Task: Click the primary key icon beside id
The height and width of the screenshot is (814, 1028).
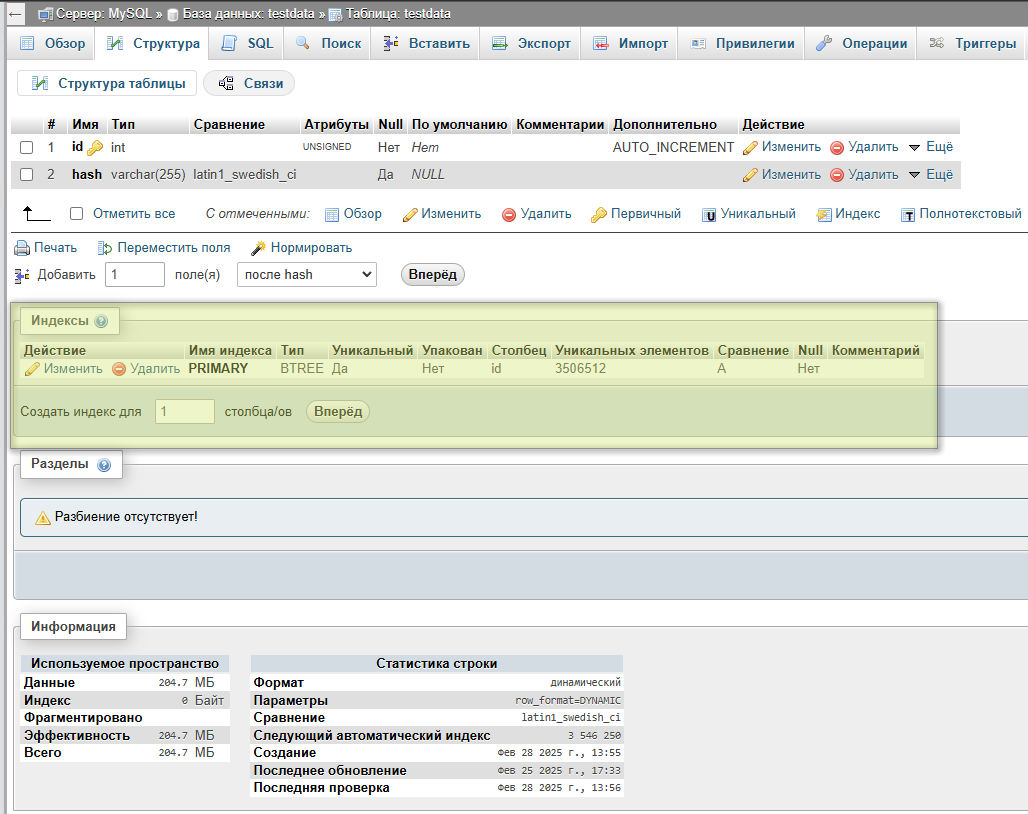Action: point(95,147)
